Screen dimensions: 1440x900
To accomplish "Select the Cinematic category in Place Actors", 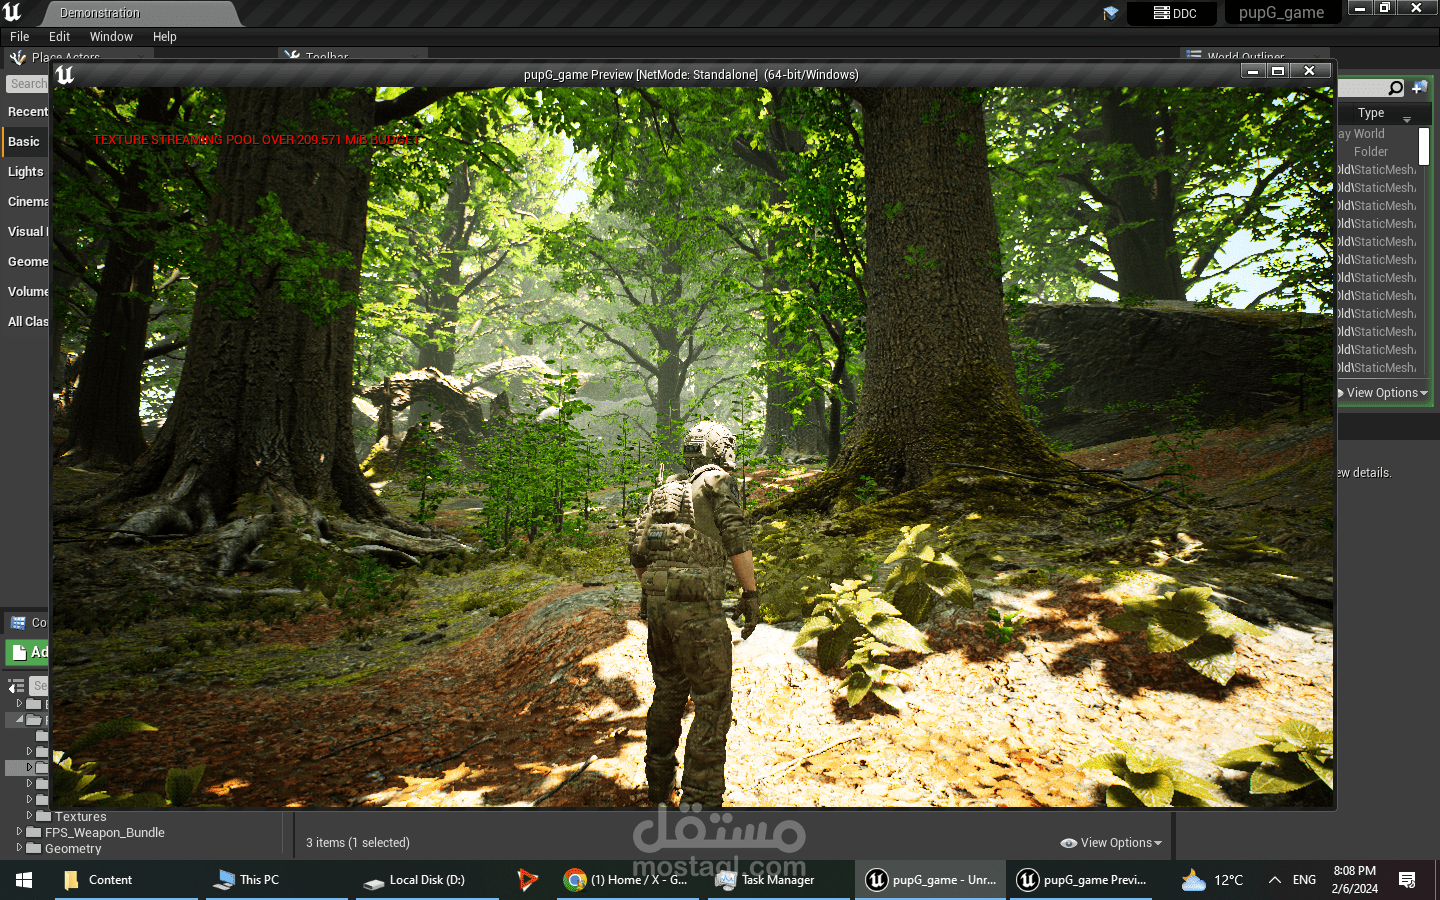I will click(x=27, y=202).
